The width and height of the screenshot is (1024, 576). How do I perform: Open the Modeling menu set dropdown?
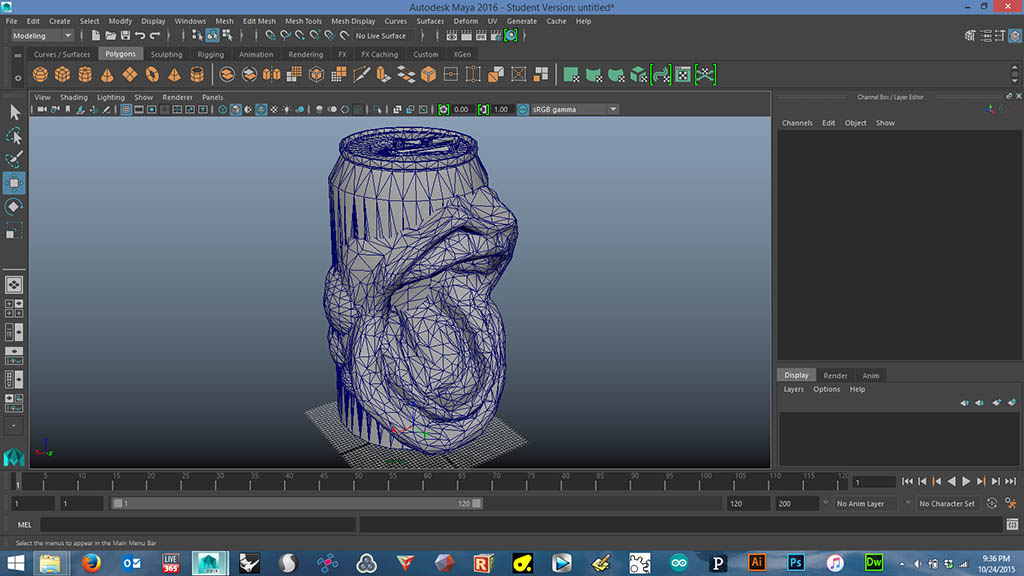click(40, 36)
